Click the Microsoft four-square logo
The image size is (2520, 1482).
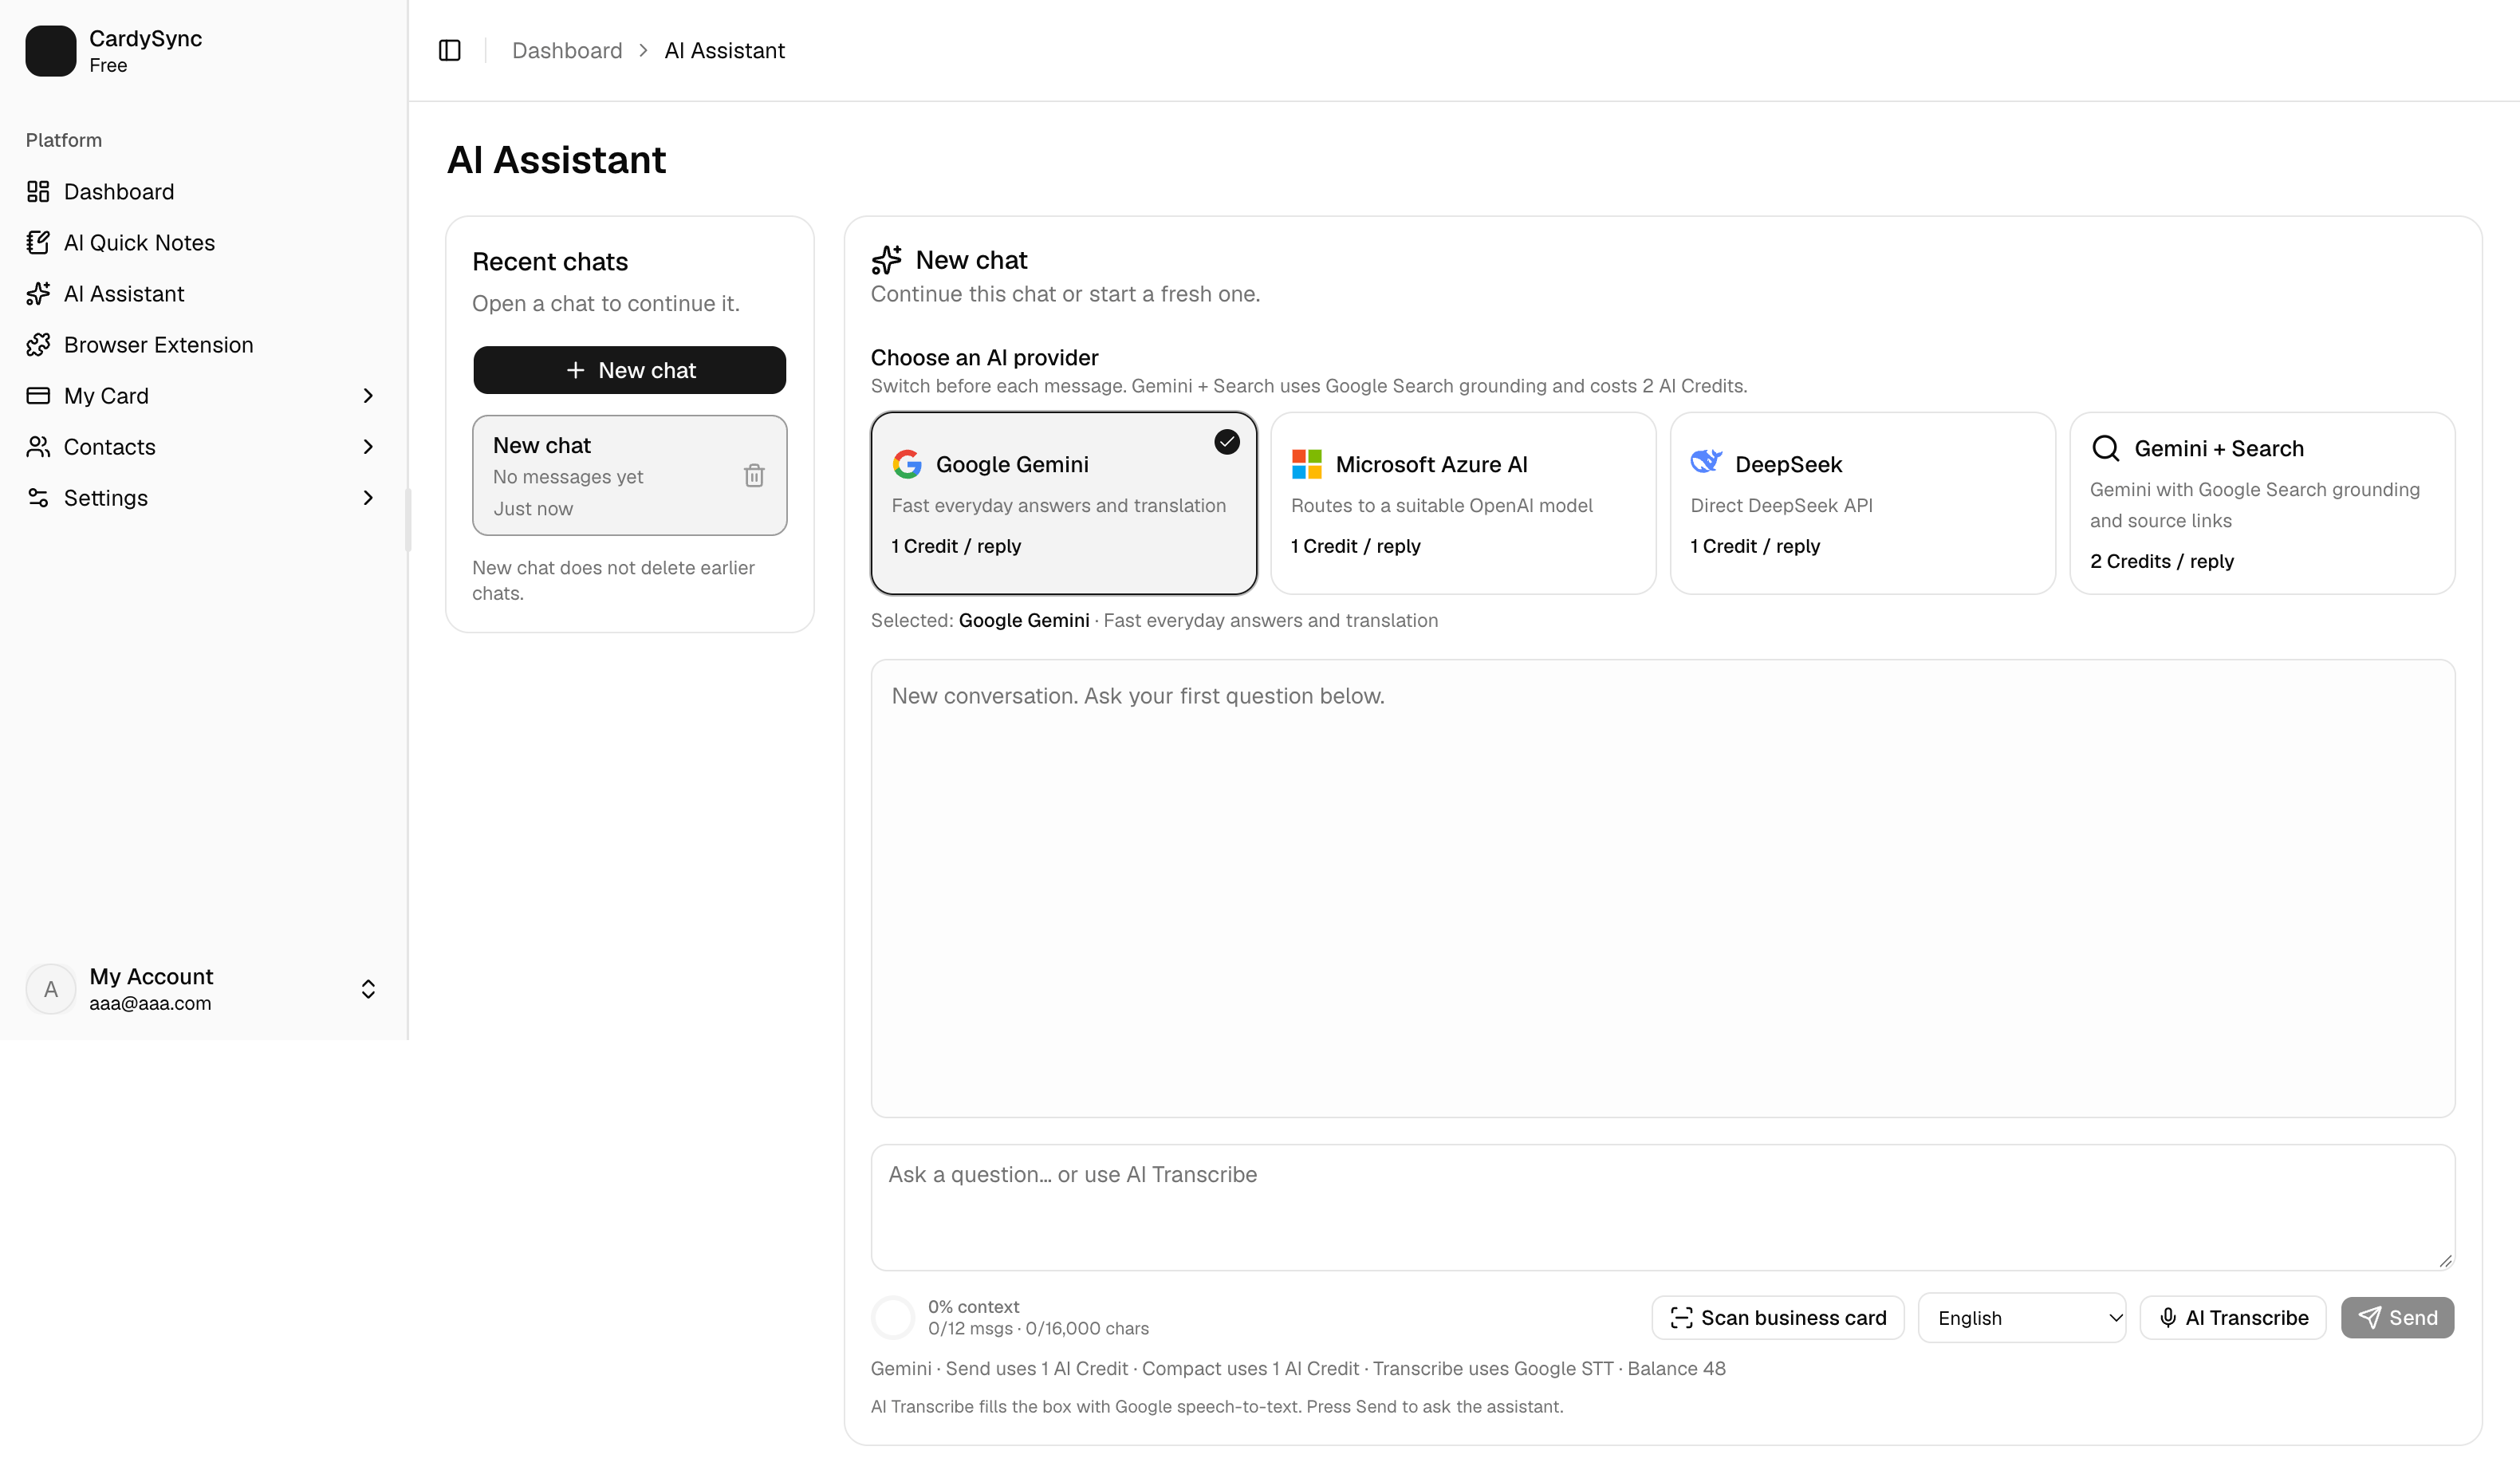[x=1306, y=464]
